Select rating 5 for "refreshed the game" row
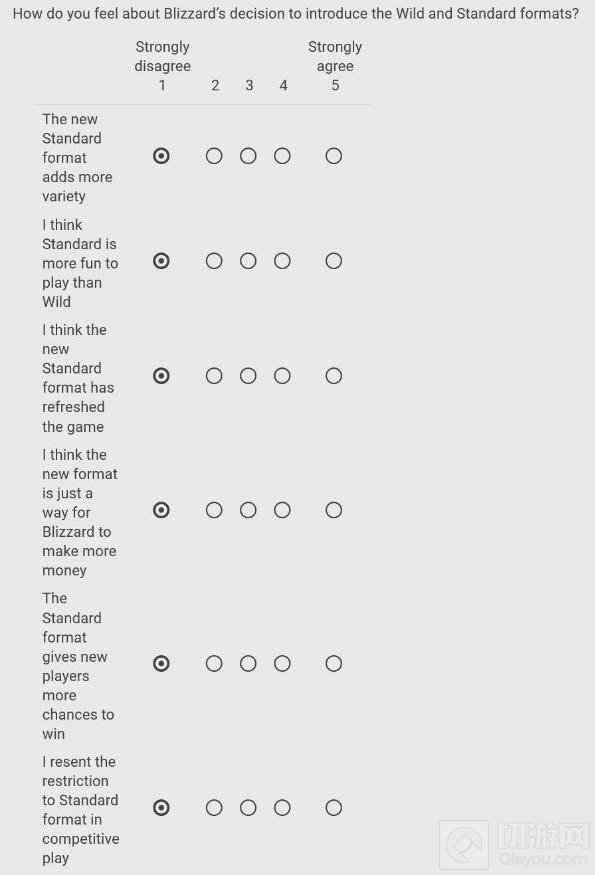This screenshot has height=875, width=595. pyautogui.click(x=334, y=376)
